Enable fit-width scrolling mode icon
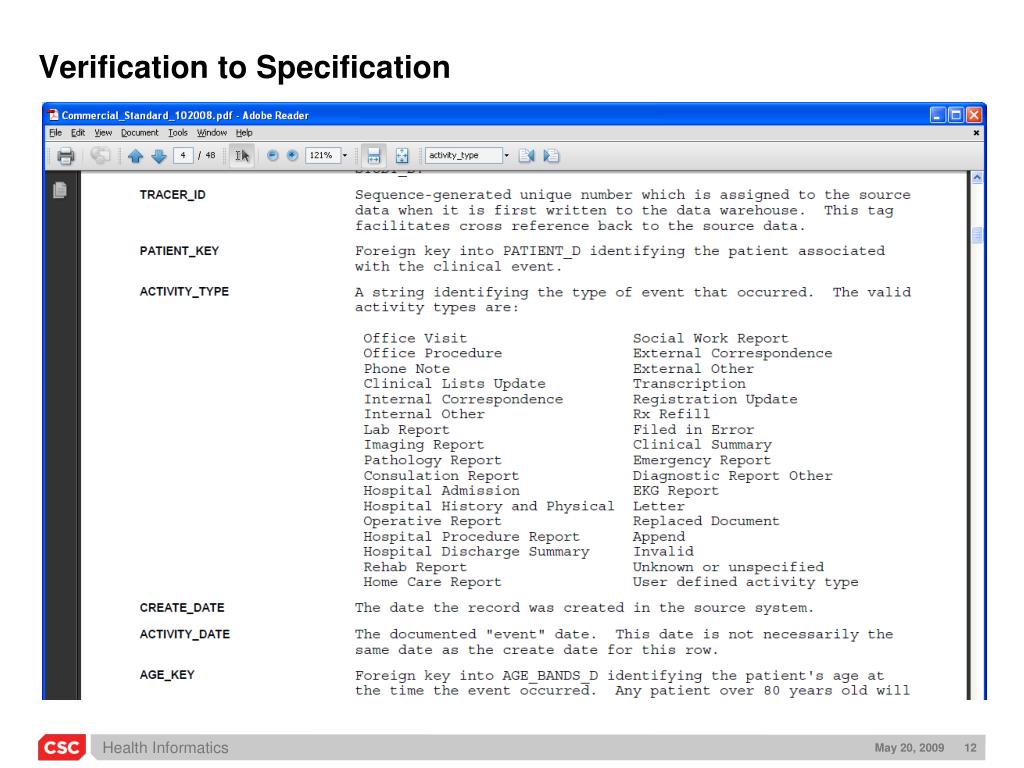 pyautogui.click(x=374, y=156)
